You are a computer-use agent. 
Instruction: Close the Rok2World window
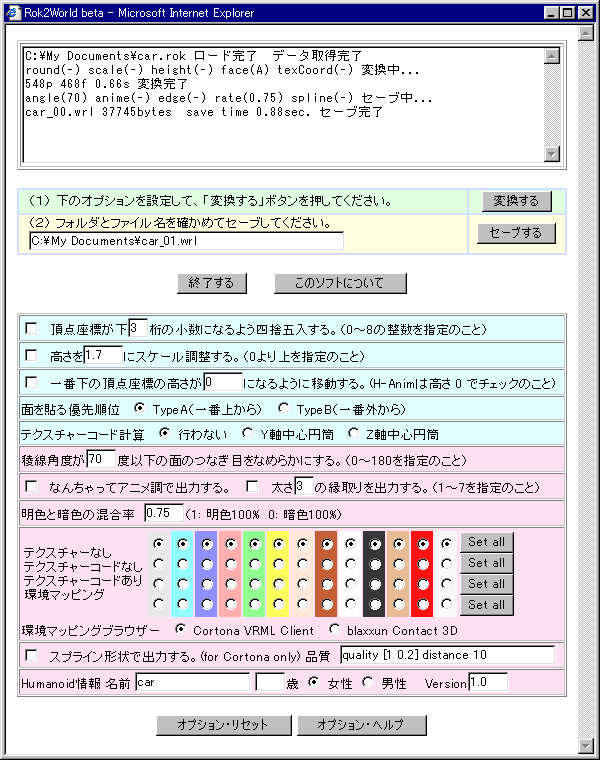pos(586,13)
